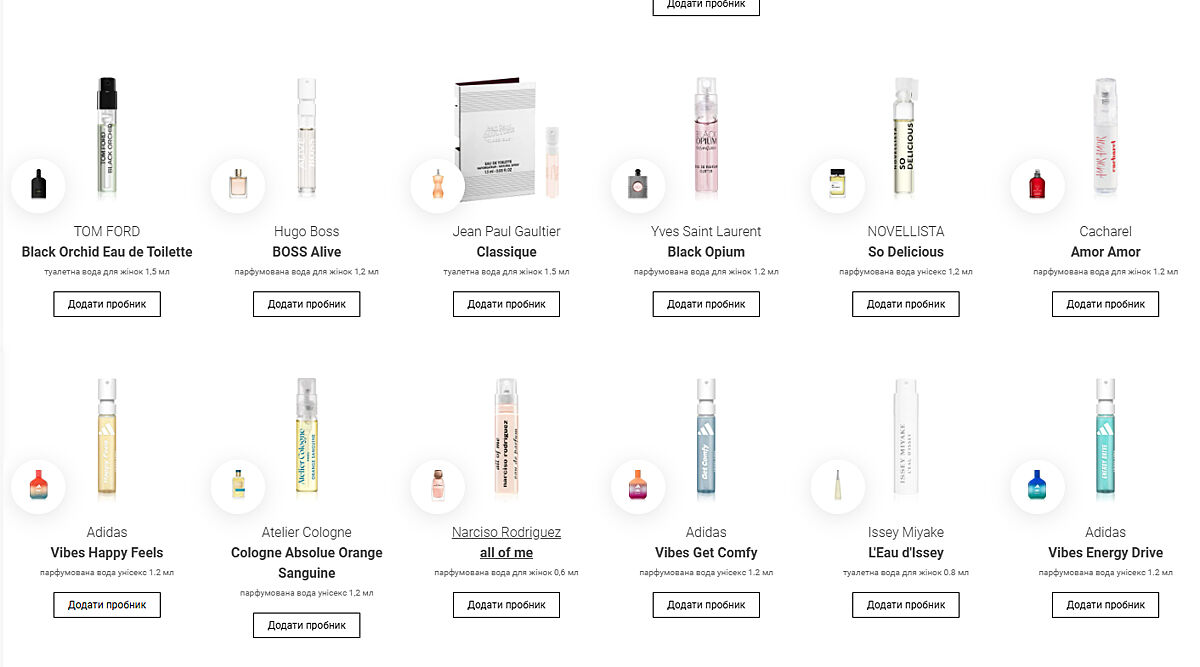Image resolution: width=1200 pixels, height=667 pixels.
Task: Add the Yves Saint Laurent Black Opium sample
Action: [x=706, y=304]
